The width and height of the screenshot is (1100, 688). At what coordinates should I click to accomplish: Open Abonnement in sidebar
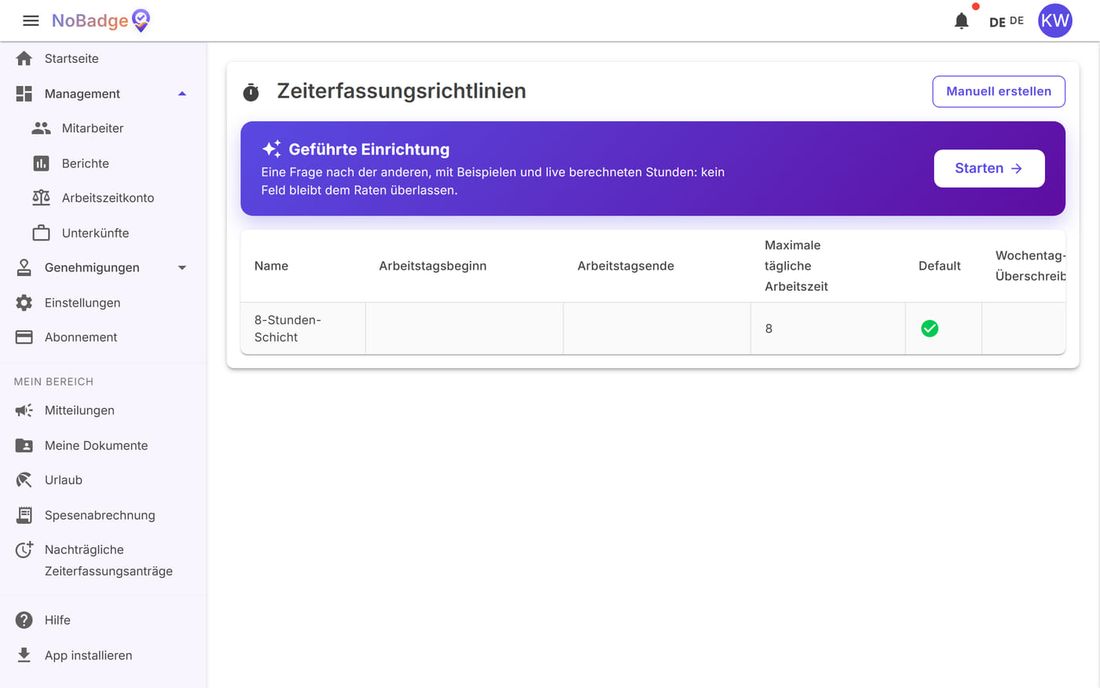click(x=81, y=337)
